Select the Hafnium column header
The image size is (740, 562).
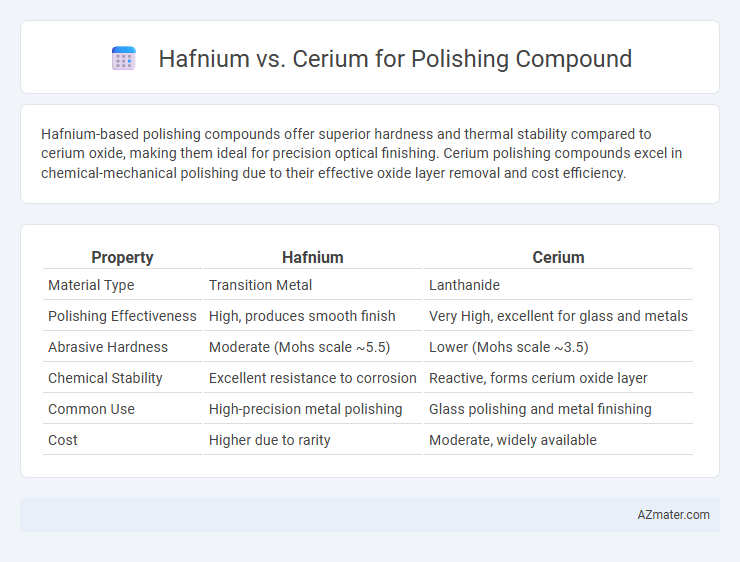tap(312, 258)
